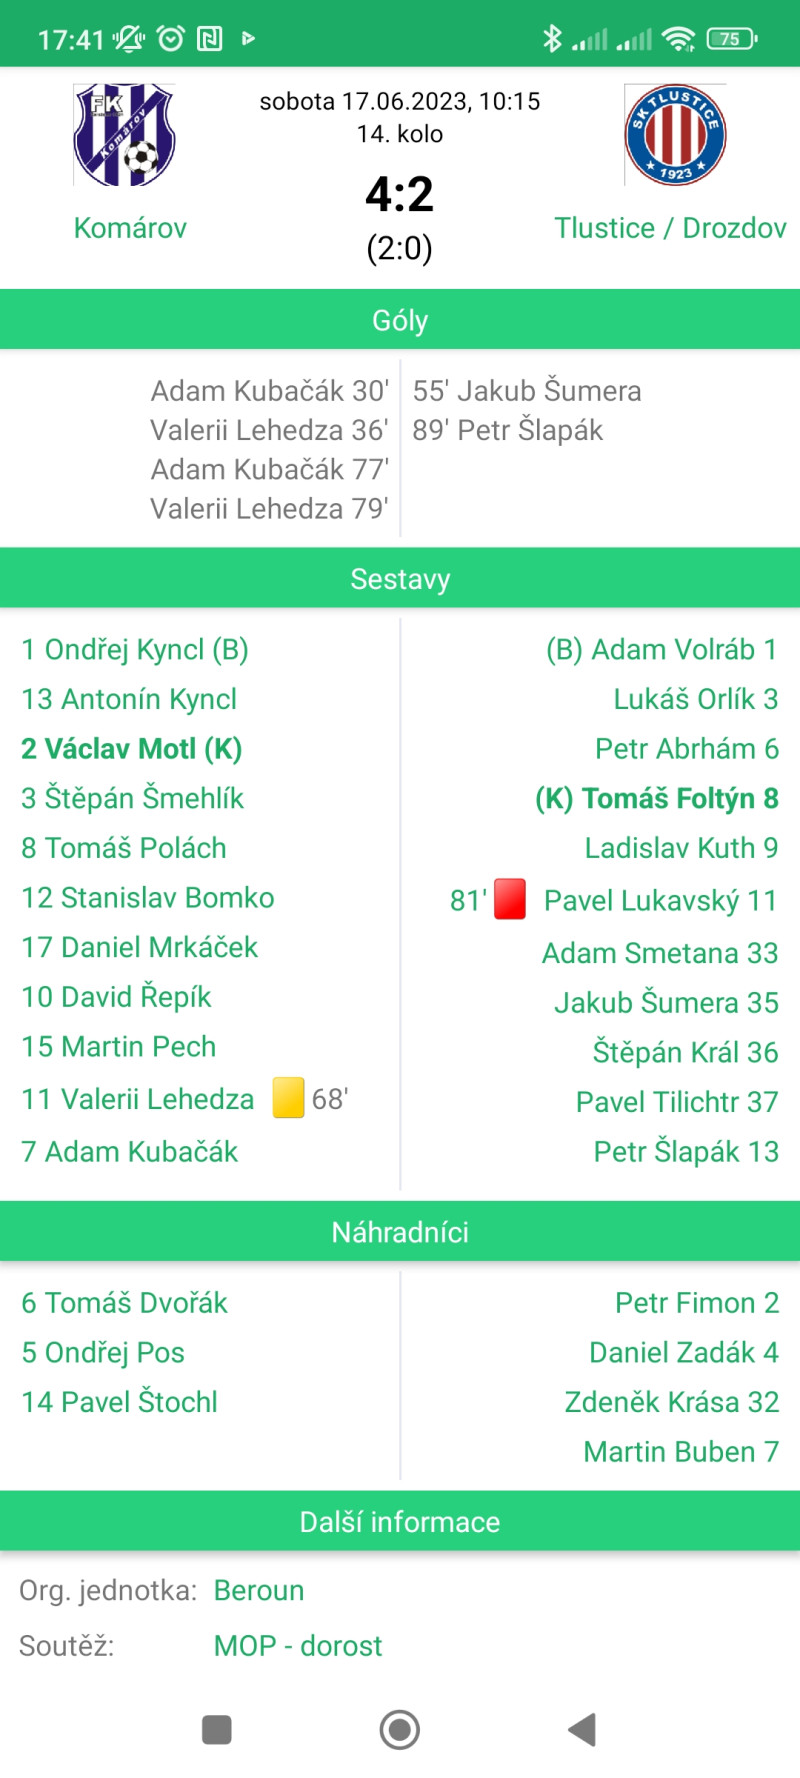Tap the red card icon for Pavel Lukavský
The image size is (800, 1778).
click(x=510, y=899)
